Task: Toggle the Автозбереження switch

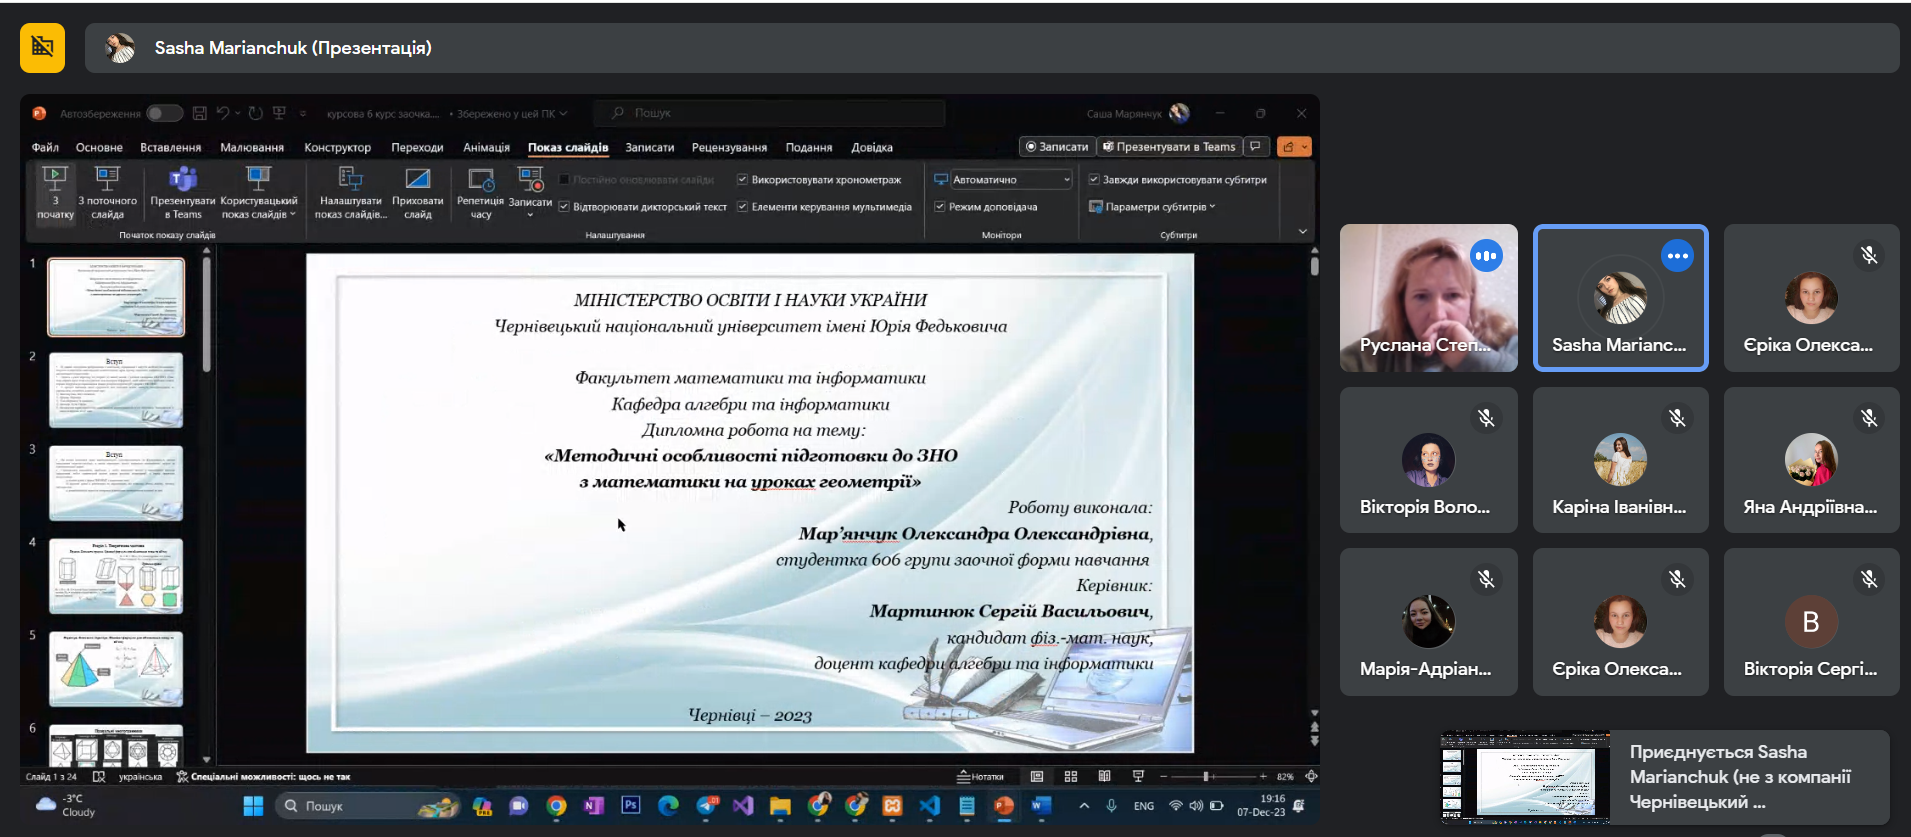Action: point(164,113)
